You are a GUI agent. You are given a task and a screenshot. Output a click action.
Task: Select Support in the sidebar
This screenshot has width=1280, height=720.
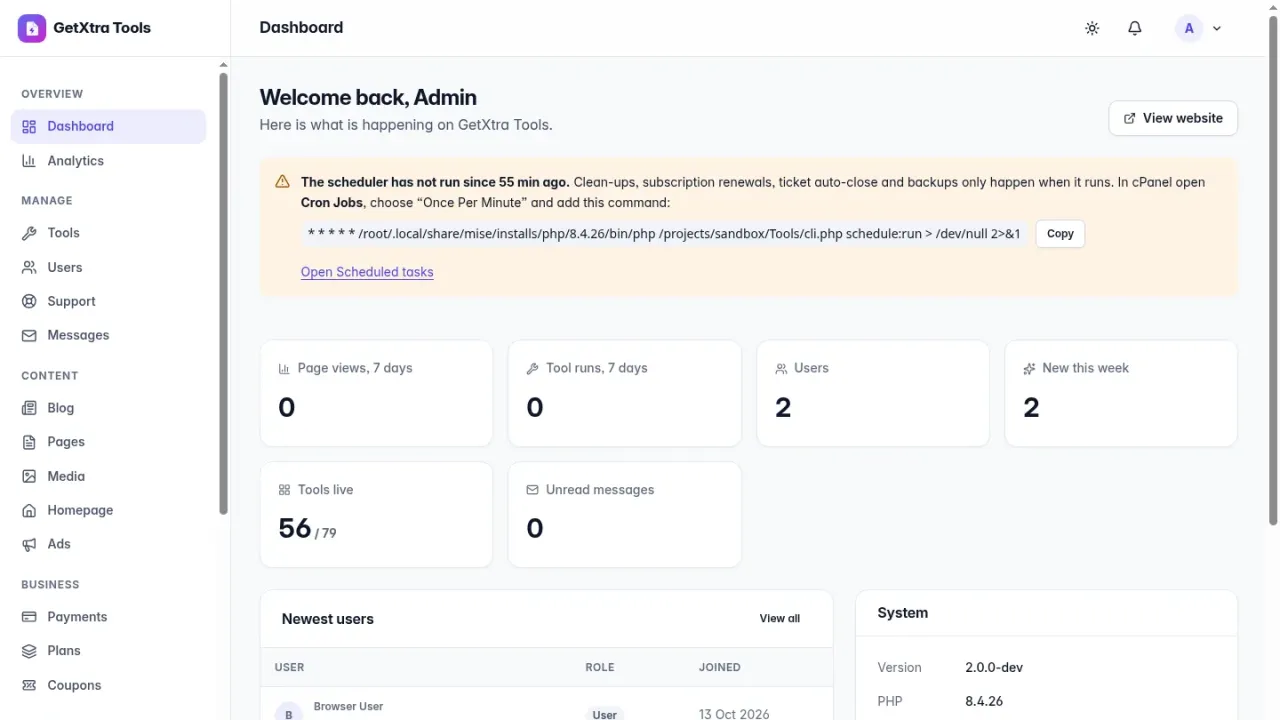point(108,301)
